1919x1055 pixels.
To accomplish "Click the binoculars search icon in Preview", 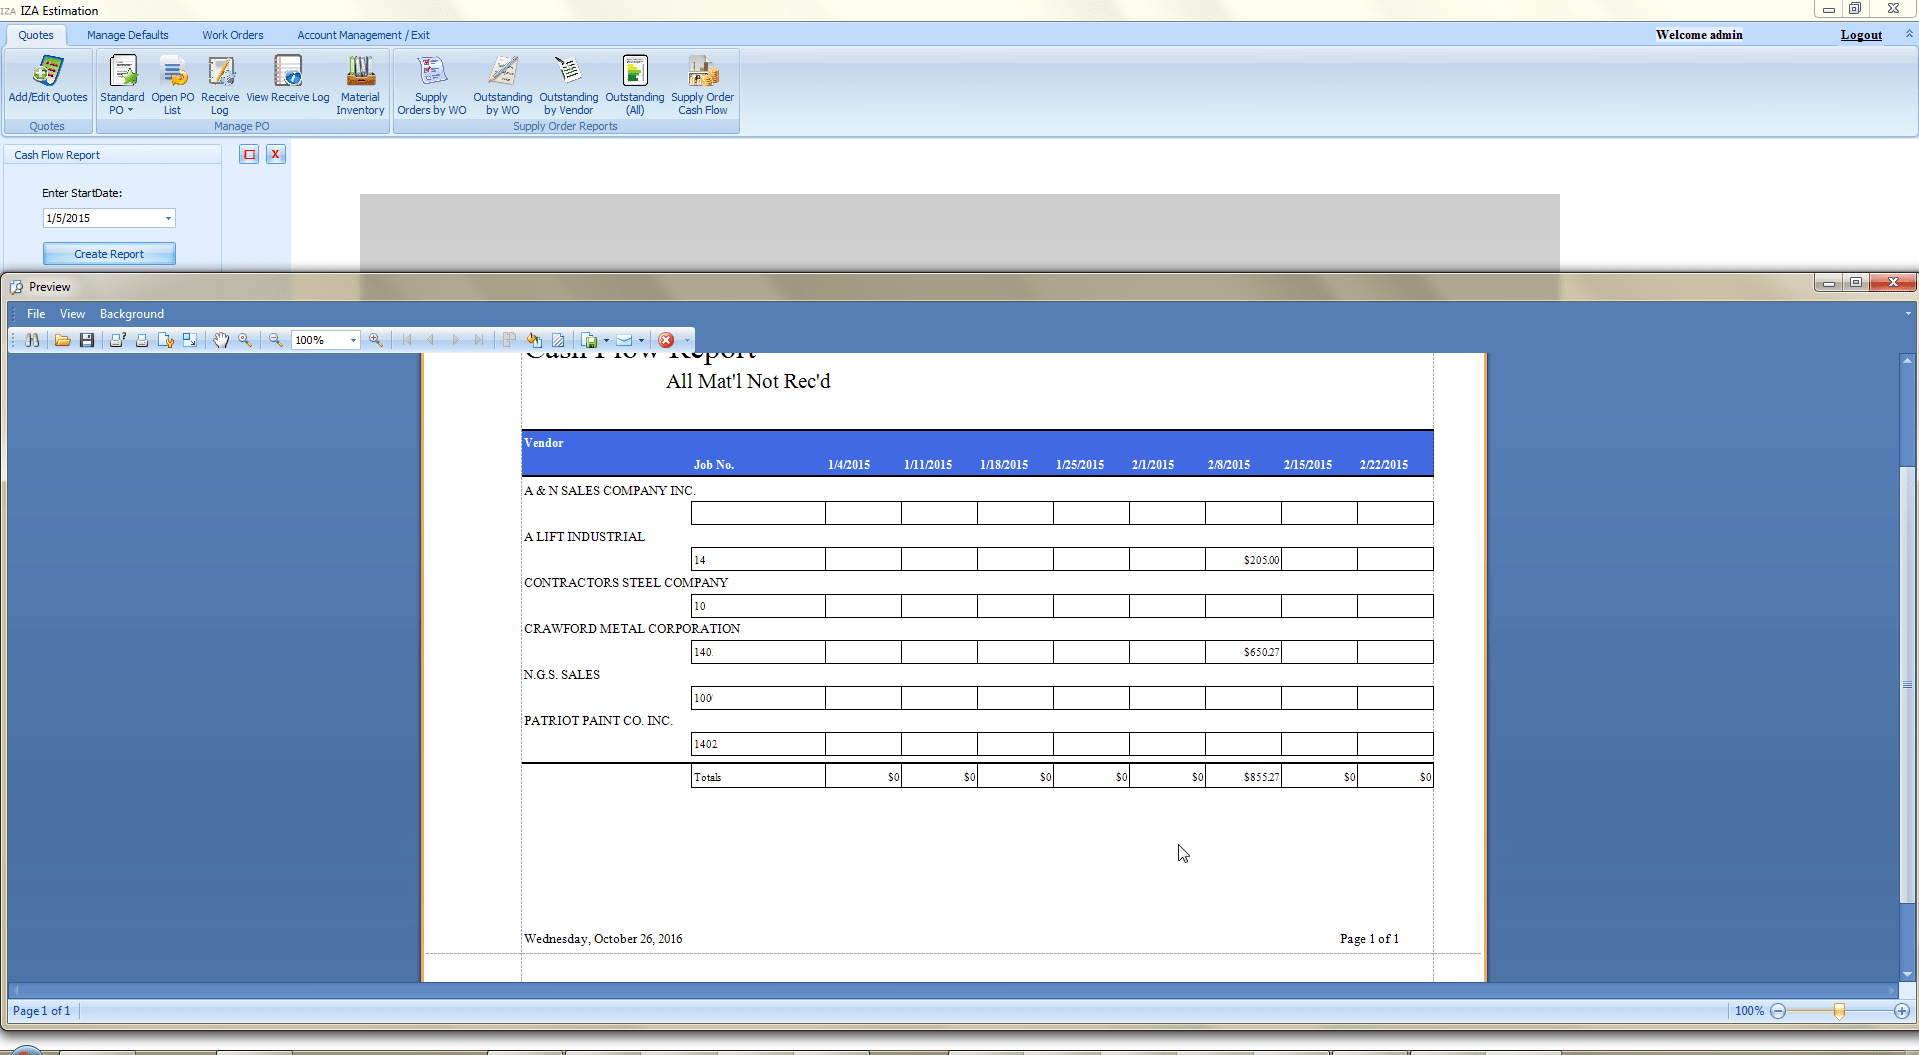I will point(32,340).
